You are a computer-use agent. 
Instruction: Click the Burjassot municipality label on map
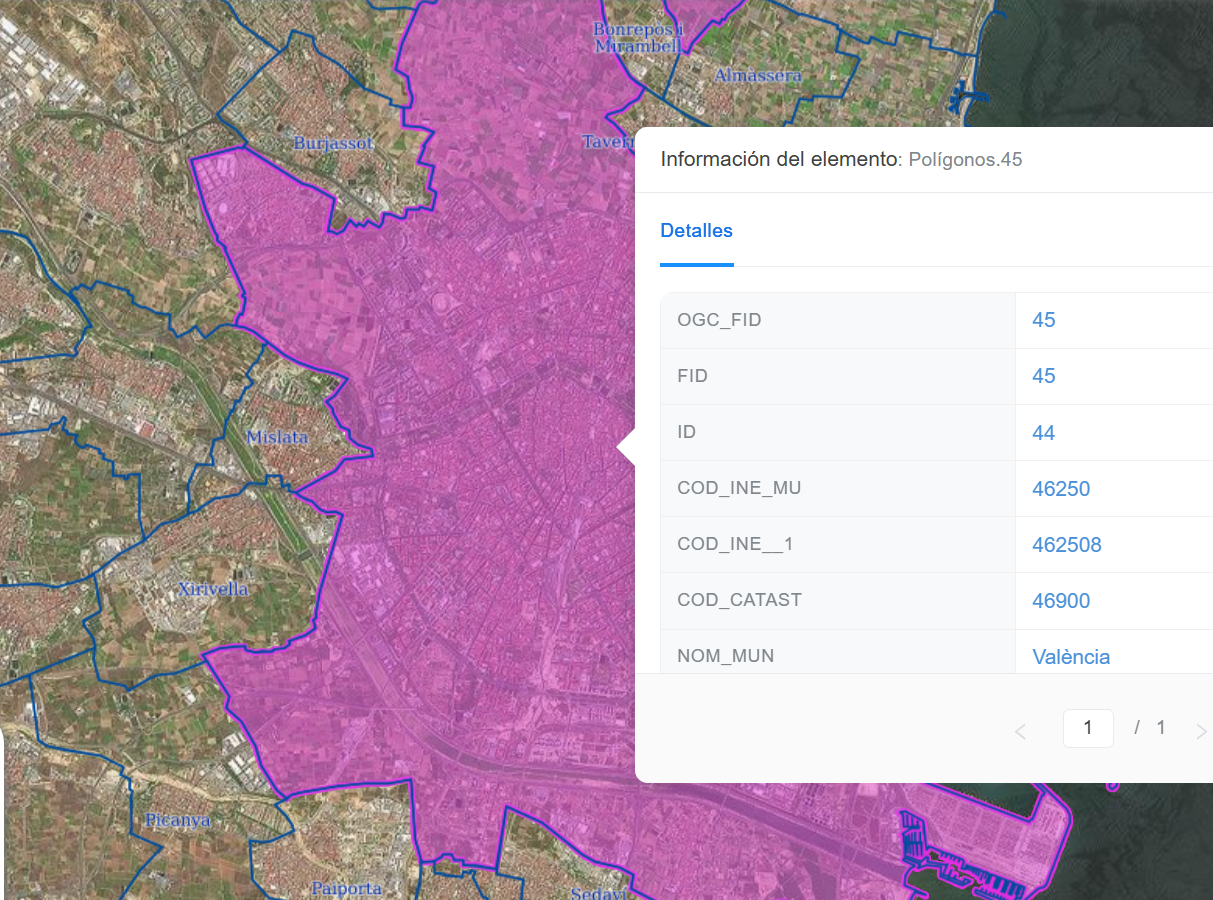coord(333,144)
